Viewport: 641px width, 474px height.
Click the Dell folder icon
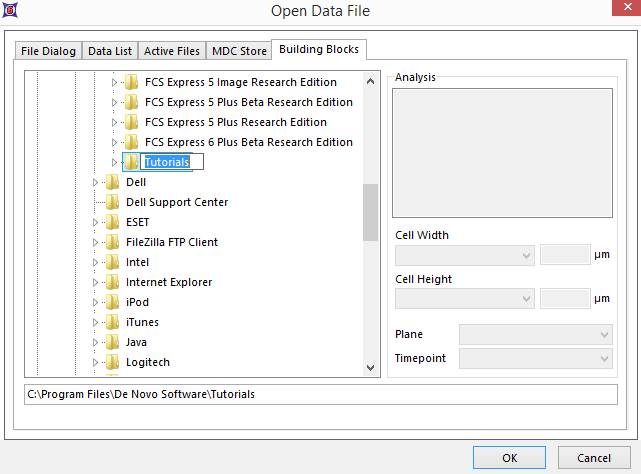[112, 182]
